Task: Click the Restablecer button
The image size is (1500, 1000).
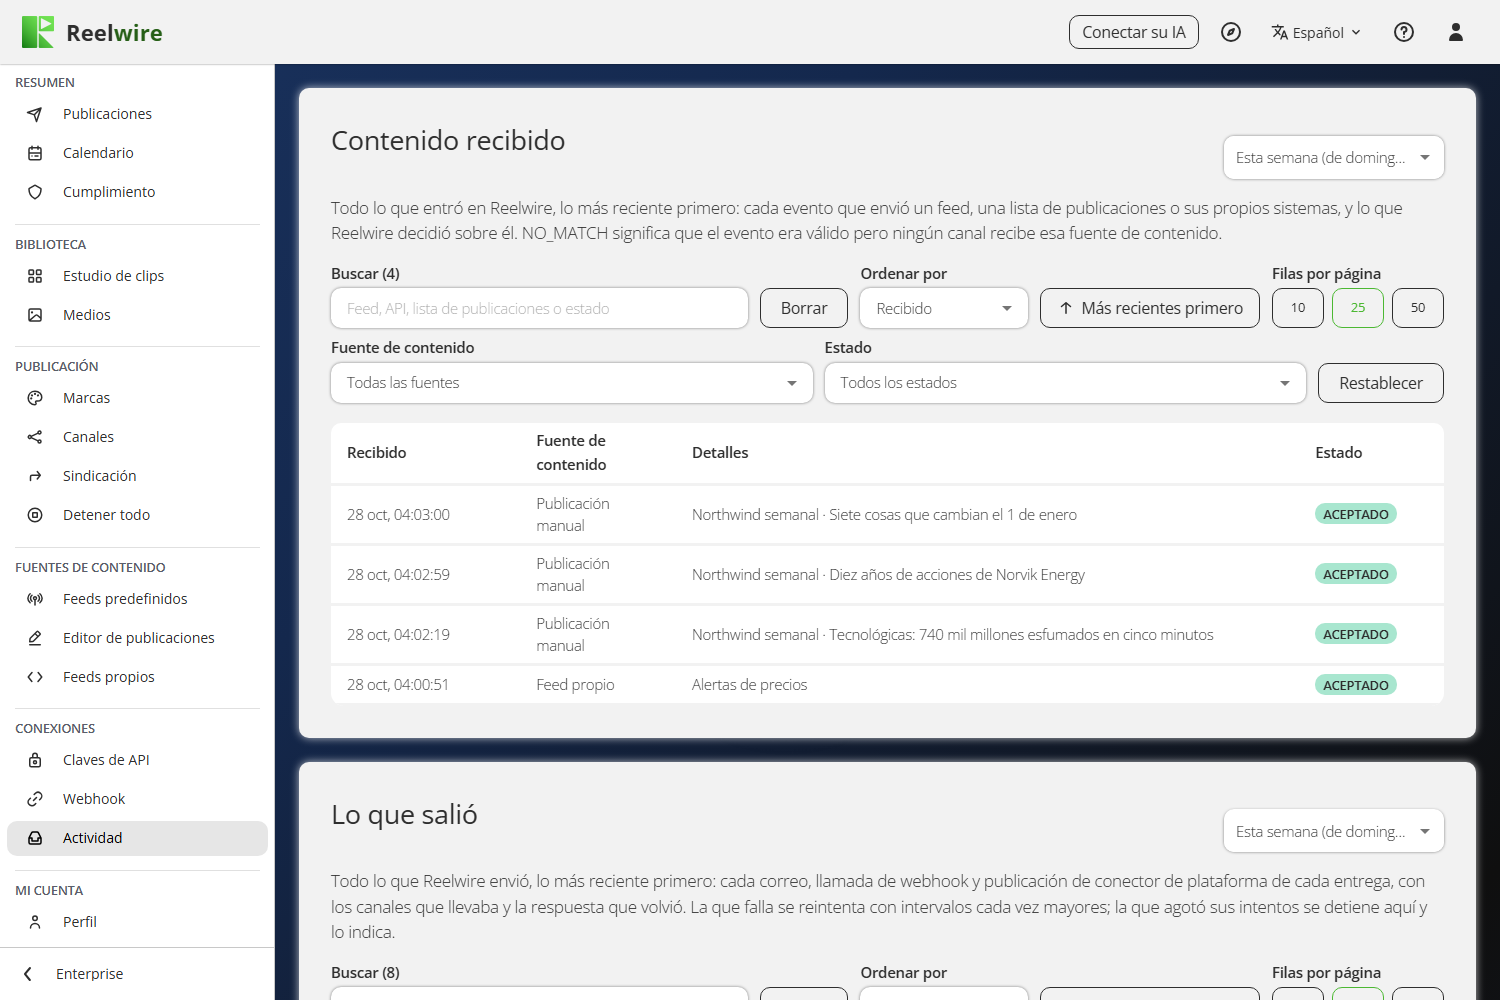Action: click(1381, 383)
